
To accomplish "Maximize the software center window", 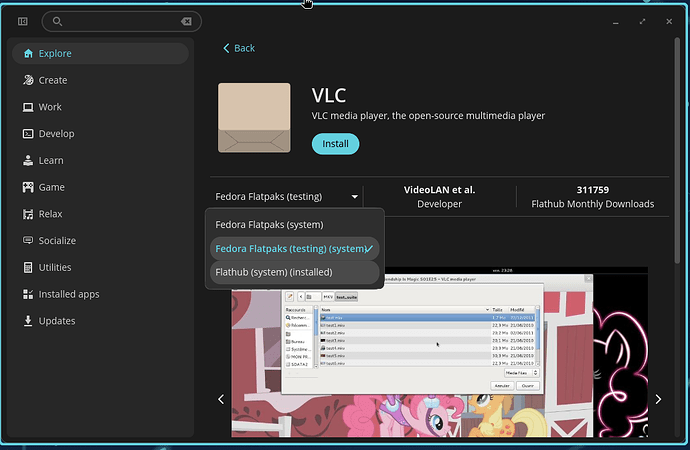I will tap(642, 22).
